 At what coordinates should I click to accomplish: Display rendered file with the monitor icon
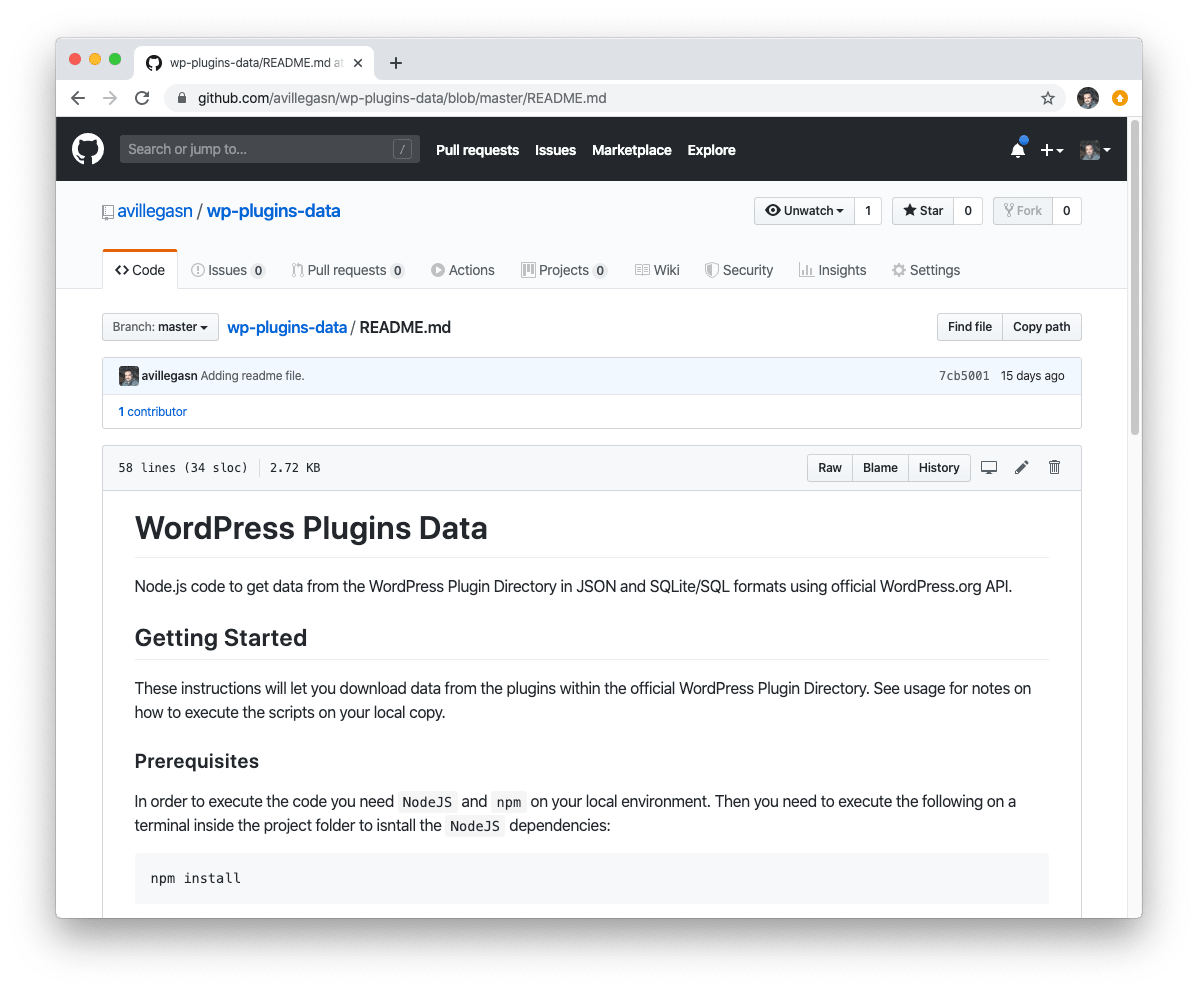tap(989, 467)
